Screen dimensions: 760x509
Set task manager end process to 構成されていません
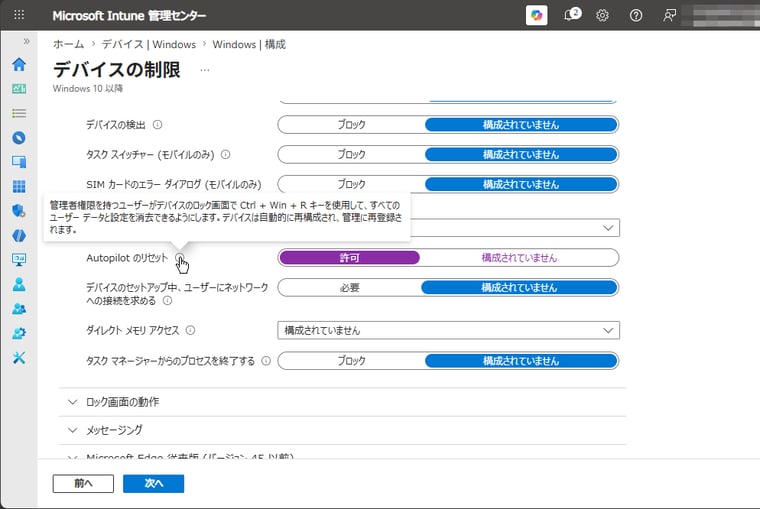click(x=521, y=361)
